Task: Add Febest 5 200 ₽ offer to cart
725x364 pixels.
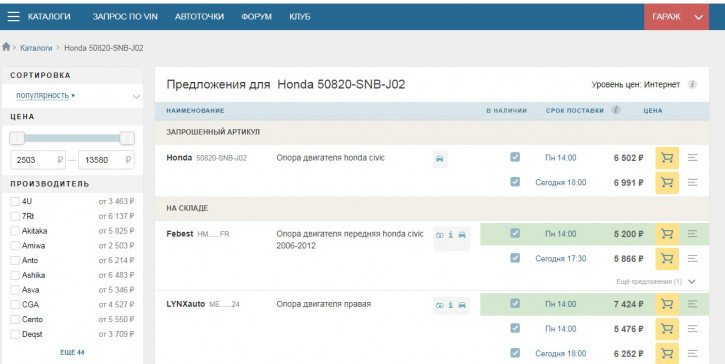Action: click(x=667, y=234)
